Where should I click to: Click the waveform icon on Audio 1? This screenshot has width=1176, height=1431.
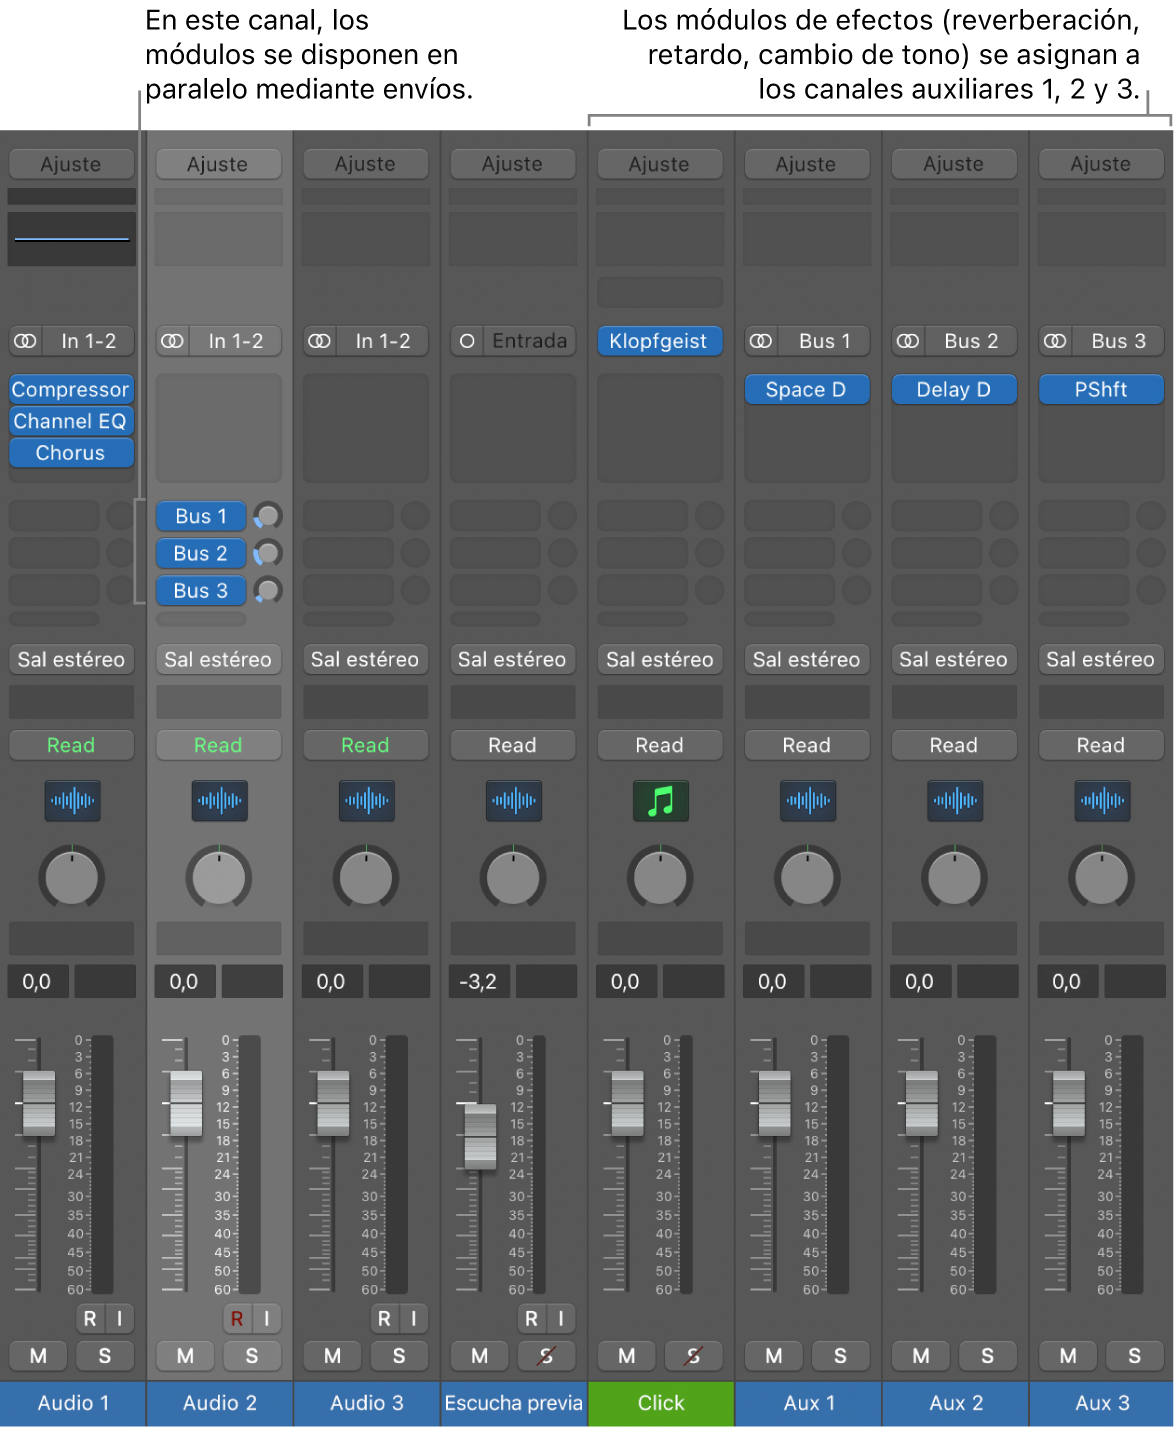pyautogui.click(x=72, y=801)
